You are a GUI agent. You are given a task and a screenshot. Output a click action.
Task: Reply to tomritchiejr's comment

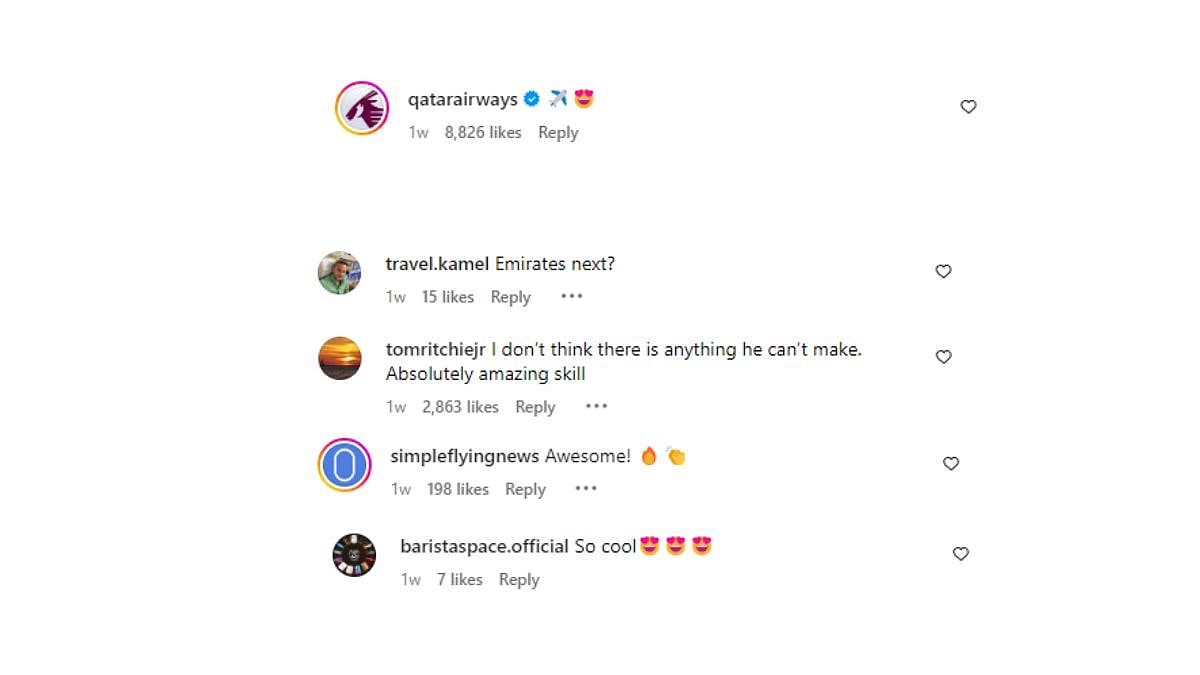pos(535,407)
